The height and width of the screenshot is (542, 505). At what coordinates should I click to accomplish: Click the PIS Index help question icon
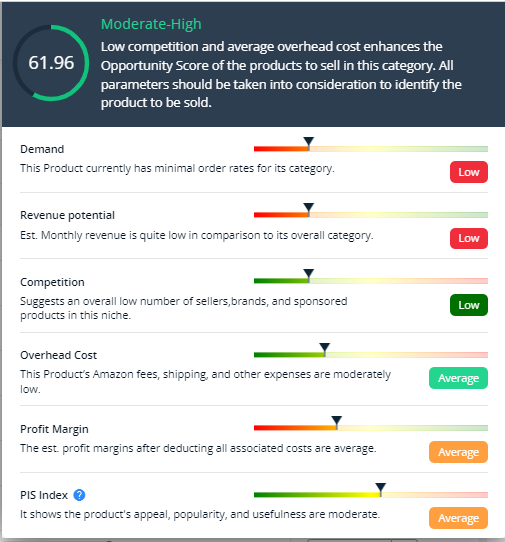[79, 495]
